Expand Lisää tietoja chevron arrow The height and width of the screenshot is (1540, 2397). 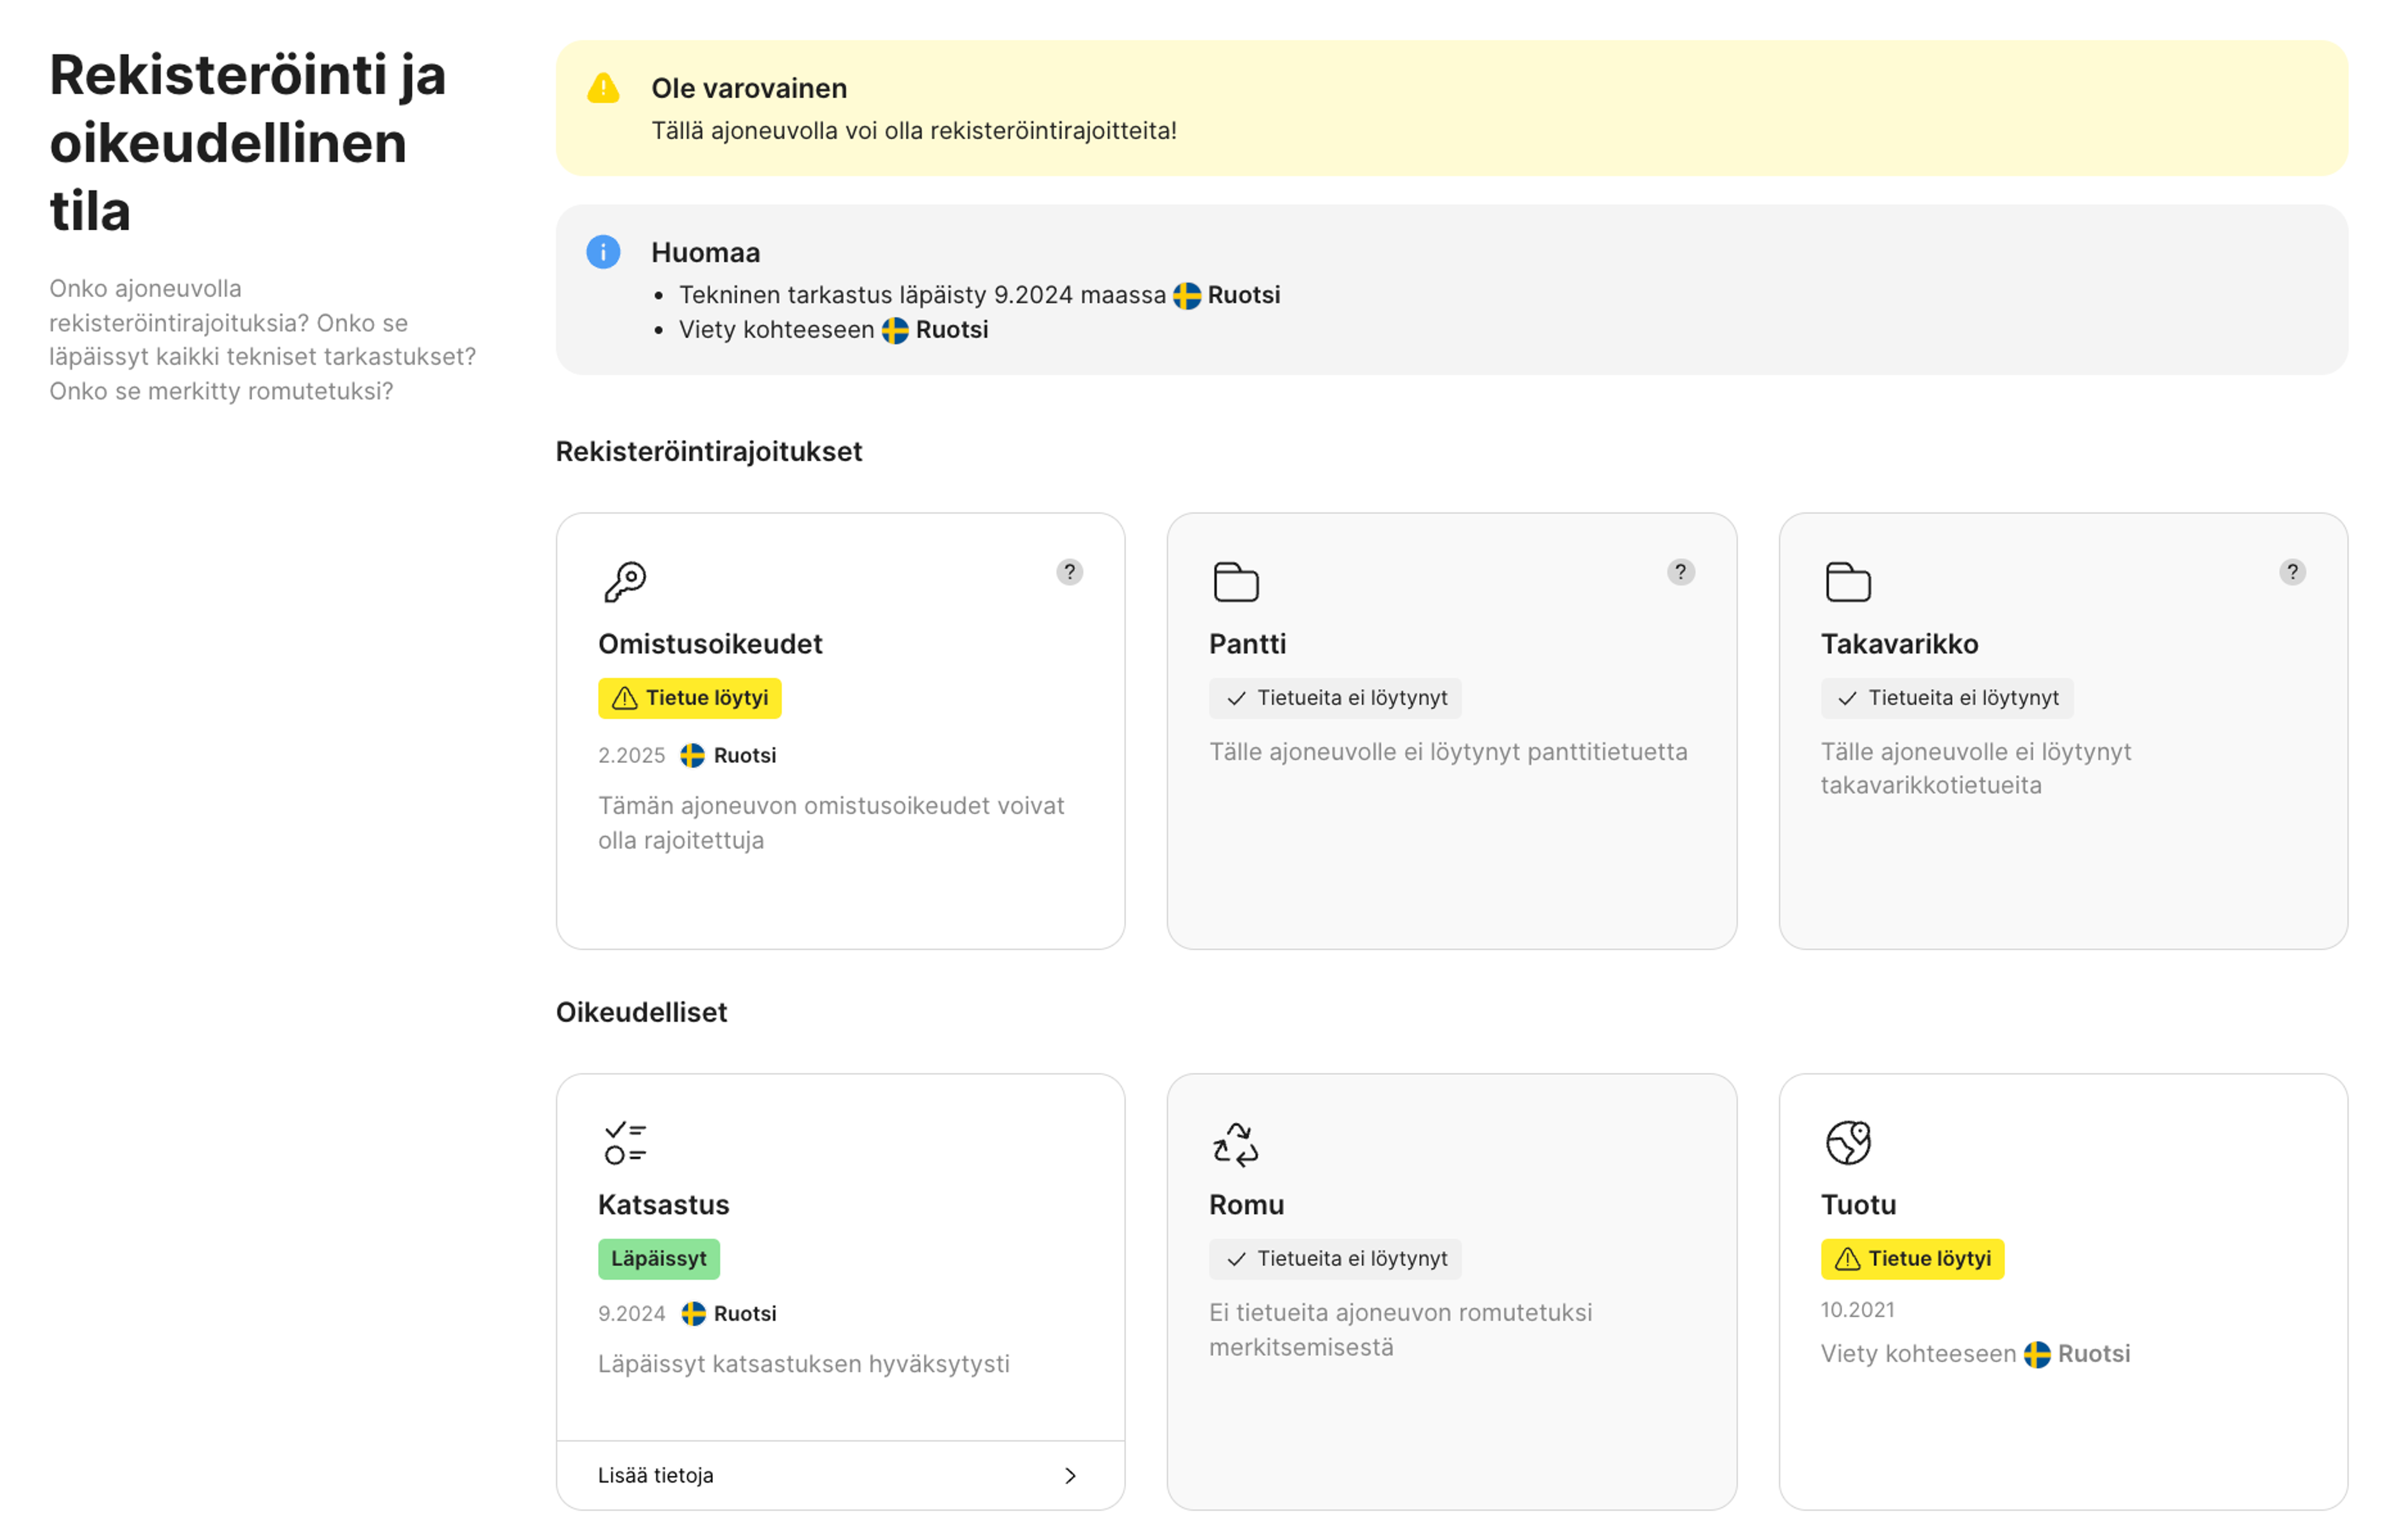(x=1070, y=1476)
